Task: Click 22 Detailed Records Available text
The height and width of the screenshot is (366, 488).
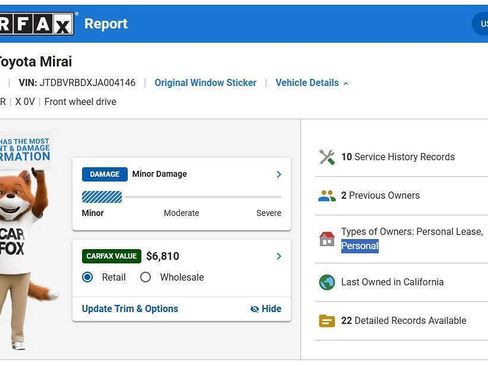Action: [x=404, y=321]
